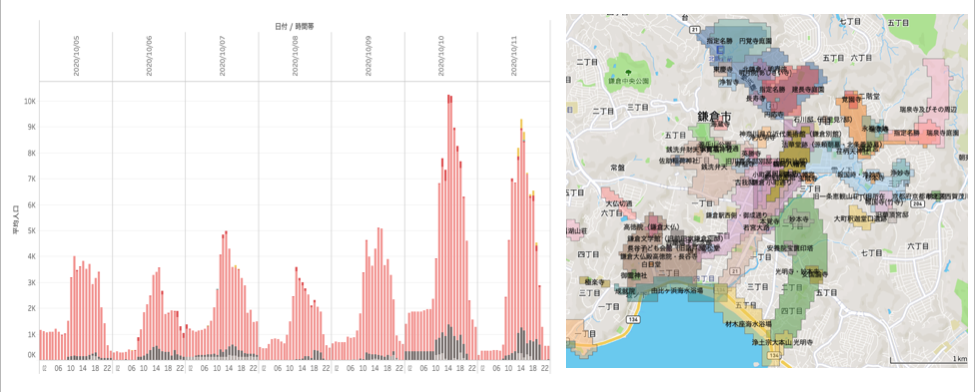Click the 円覚寺庭園 map label

click(x=756, y=40)
